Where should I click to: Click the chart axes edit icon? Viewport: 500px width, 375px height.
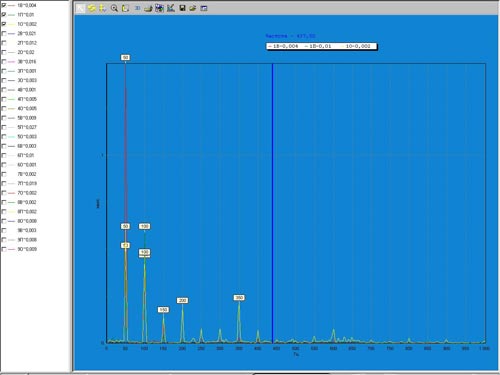point(171,8)
